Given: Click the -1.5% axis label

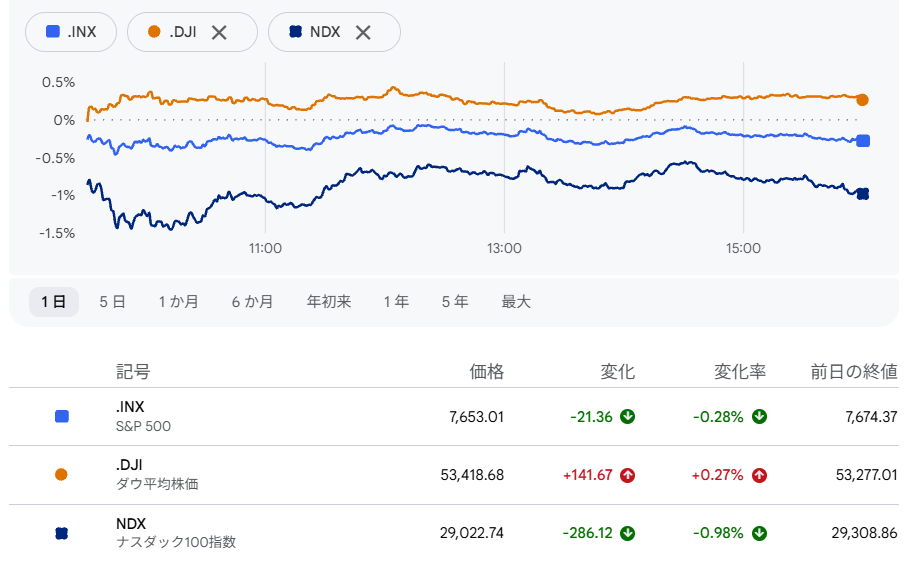Looking at the screenshot, I should point(57,234).
